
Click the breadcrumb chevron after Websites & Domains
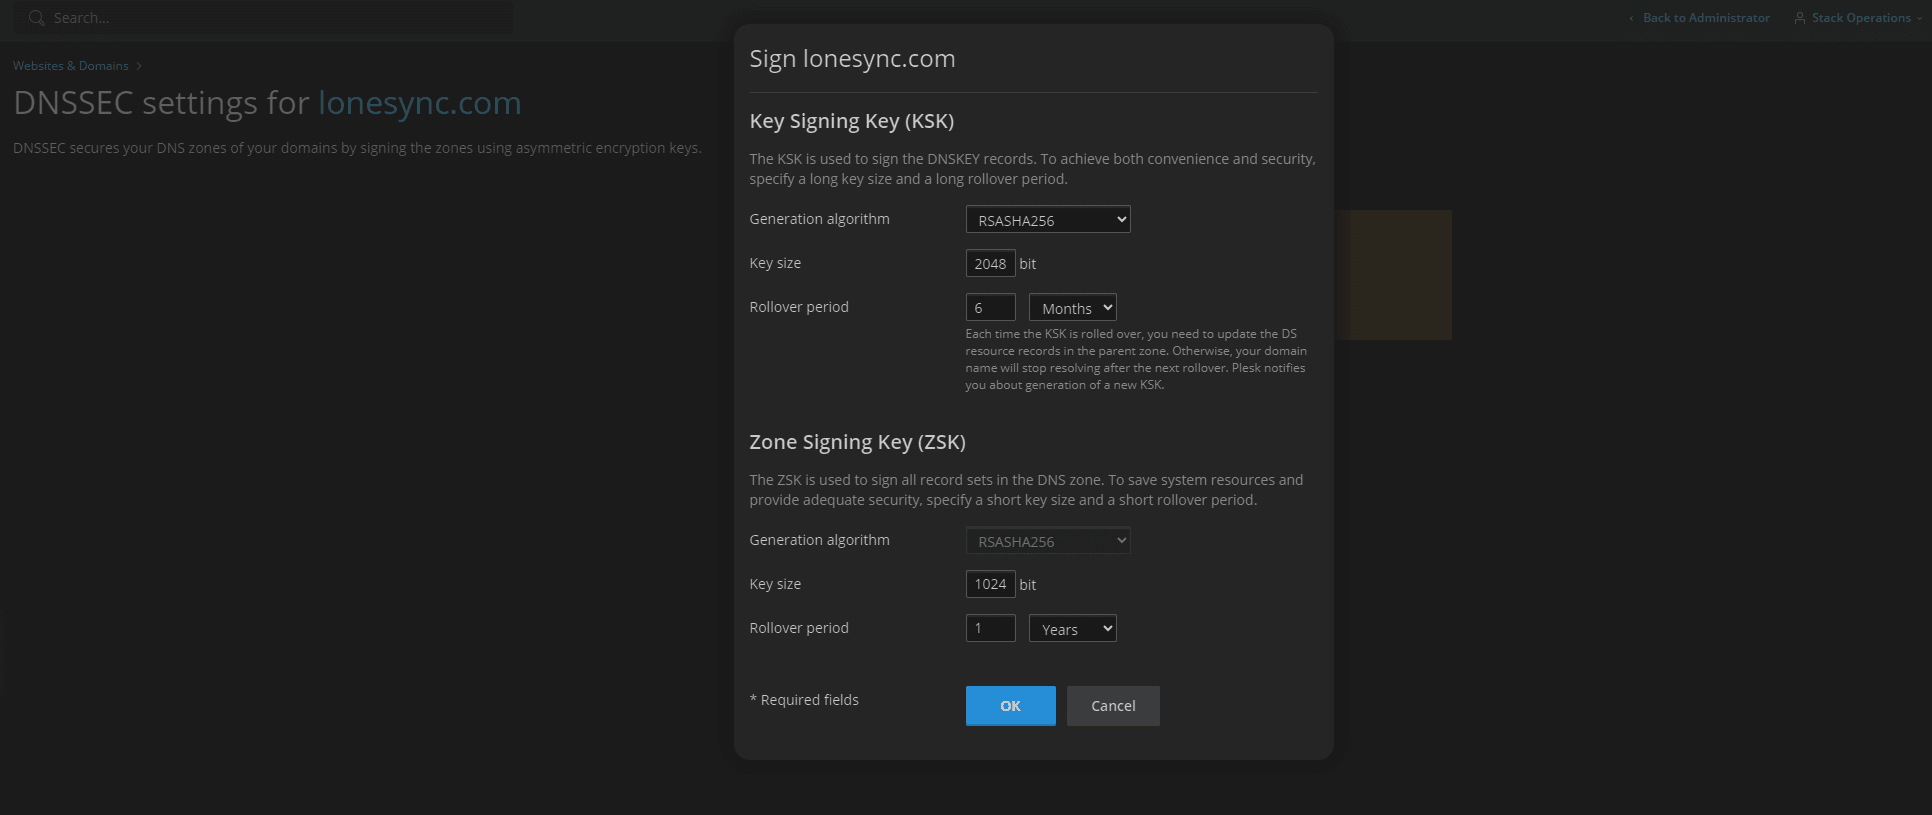[x=139, y=66]
